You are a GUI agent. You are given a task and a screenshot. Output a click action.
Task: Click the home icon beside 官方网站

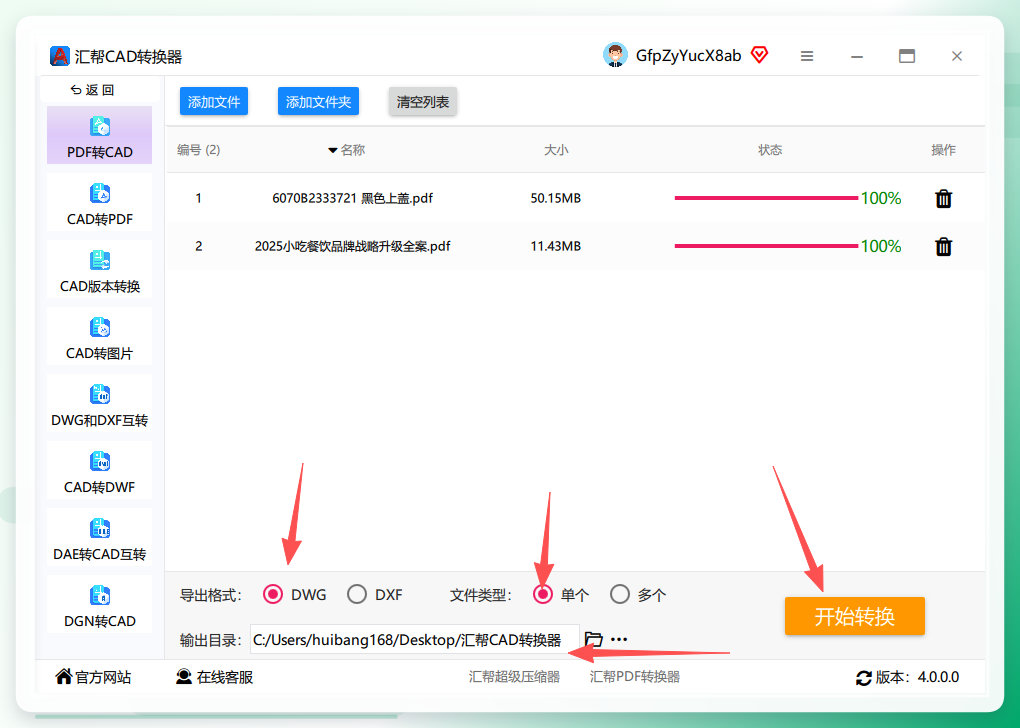[64, 677]
